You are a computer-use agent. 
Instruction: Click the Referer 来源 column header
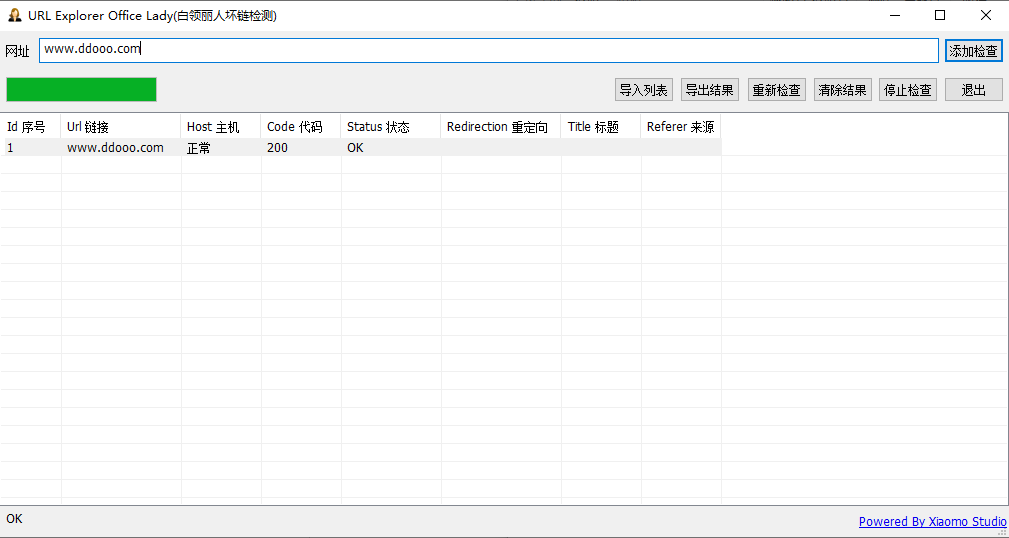tap(680, 127)
